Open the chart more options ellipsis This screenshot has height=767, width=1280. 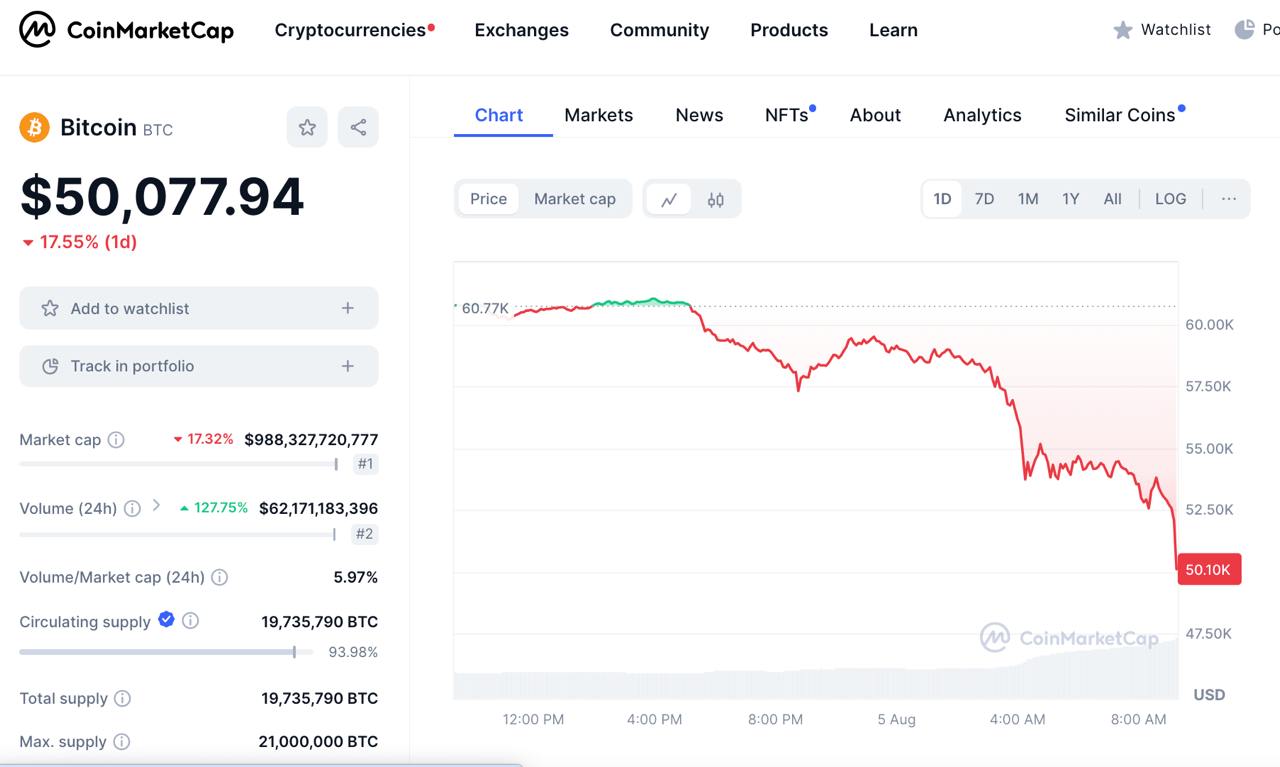tap(1229, 199)
